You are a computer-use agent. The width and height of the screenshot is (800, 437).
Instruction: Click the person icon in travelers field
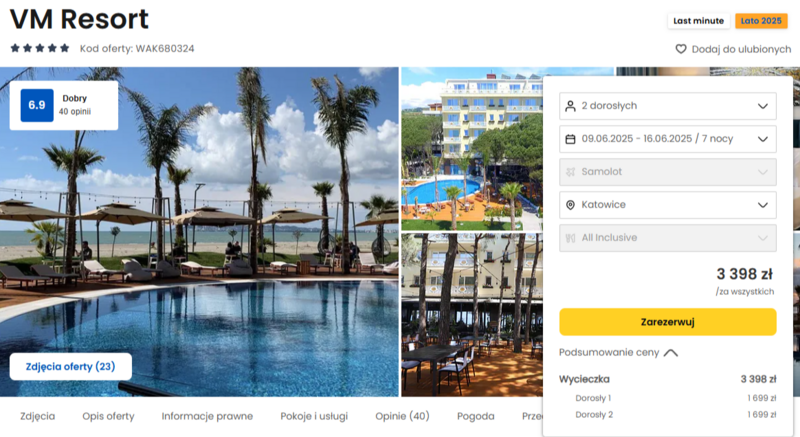(570, 106)
